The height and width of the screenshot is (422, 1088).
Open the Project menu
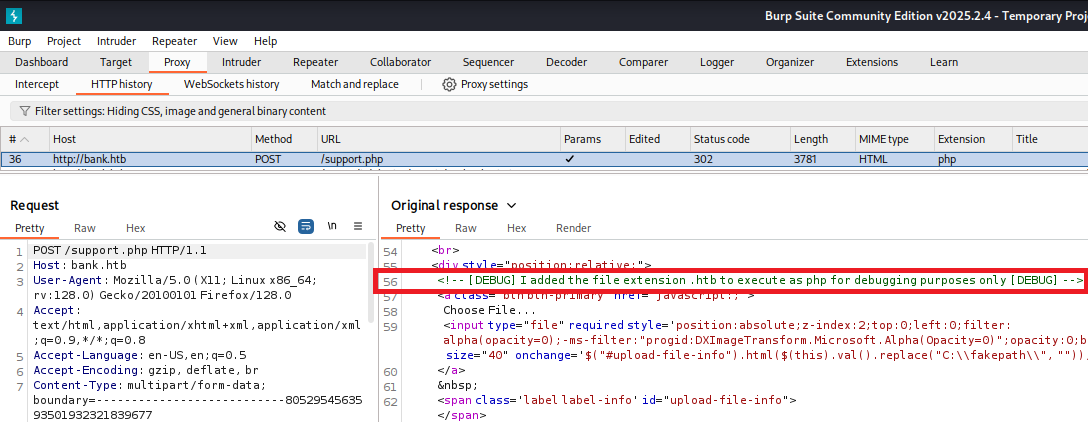click(x=64, y=41)
